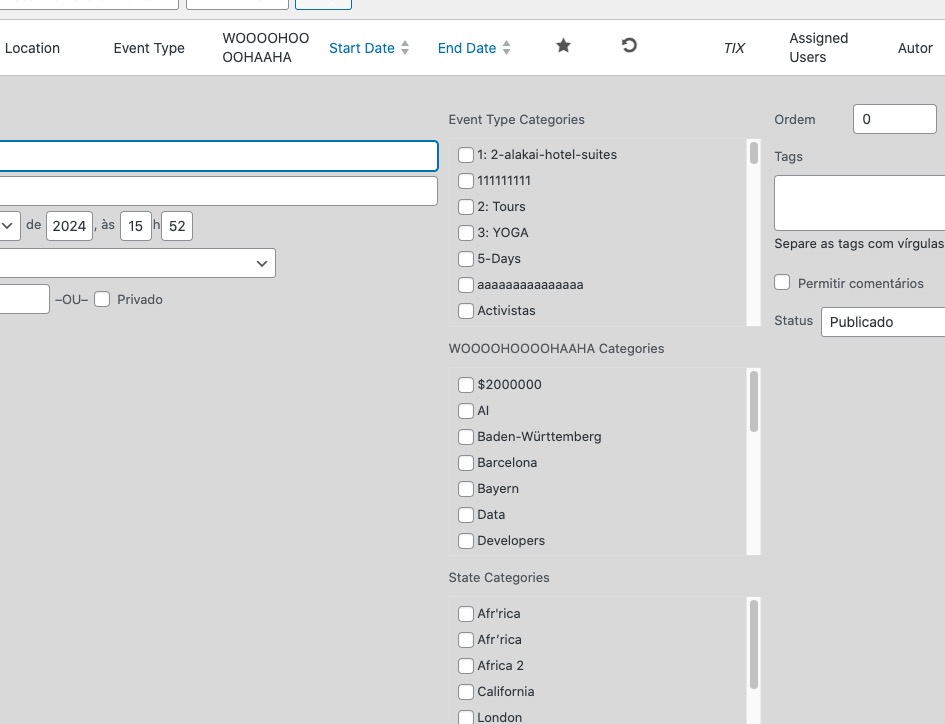Check the Developers category
Screen dimensions: 945x724
point(466,540)
